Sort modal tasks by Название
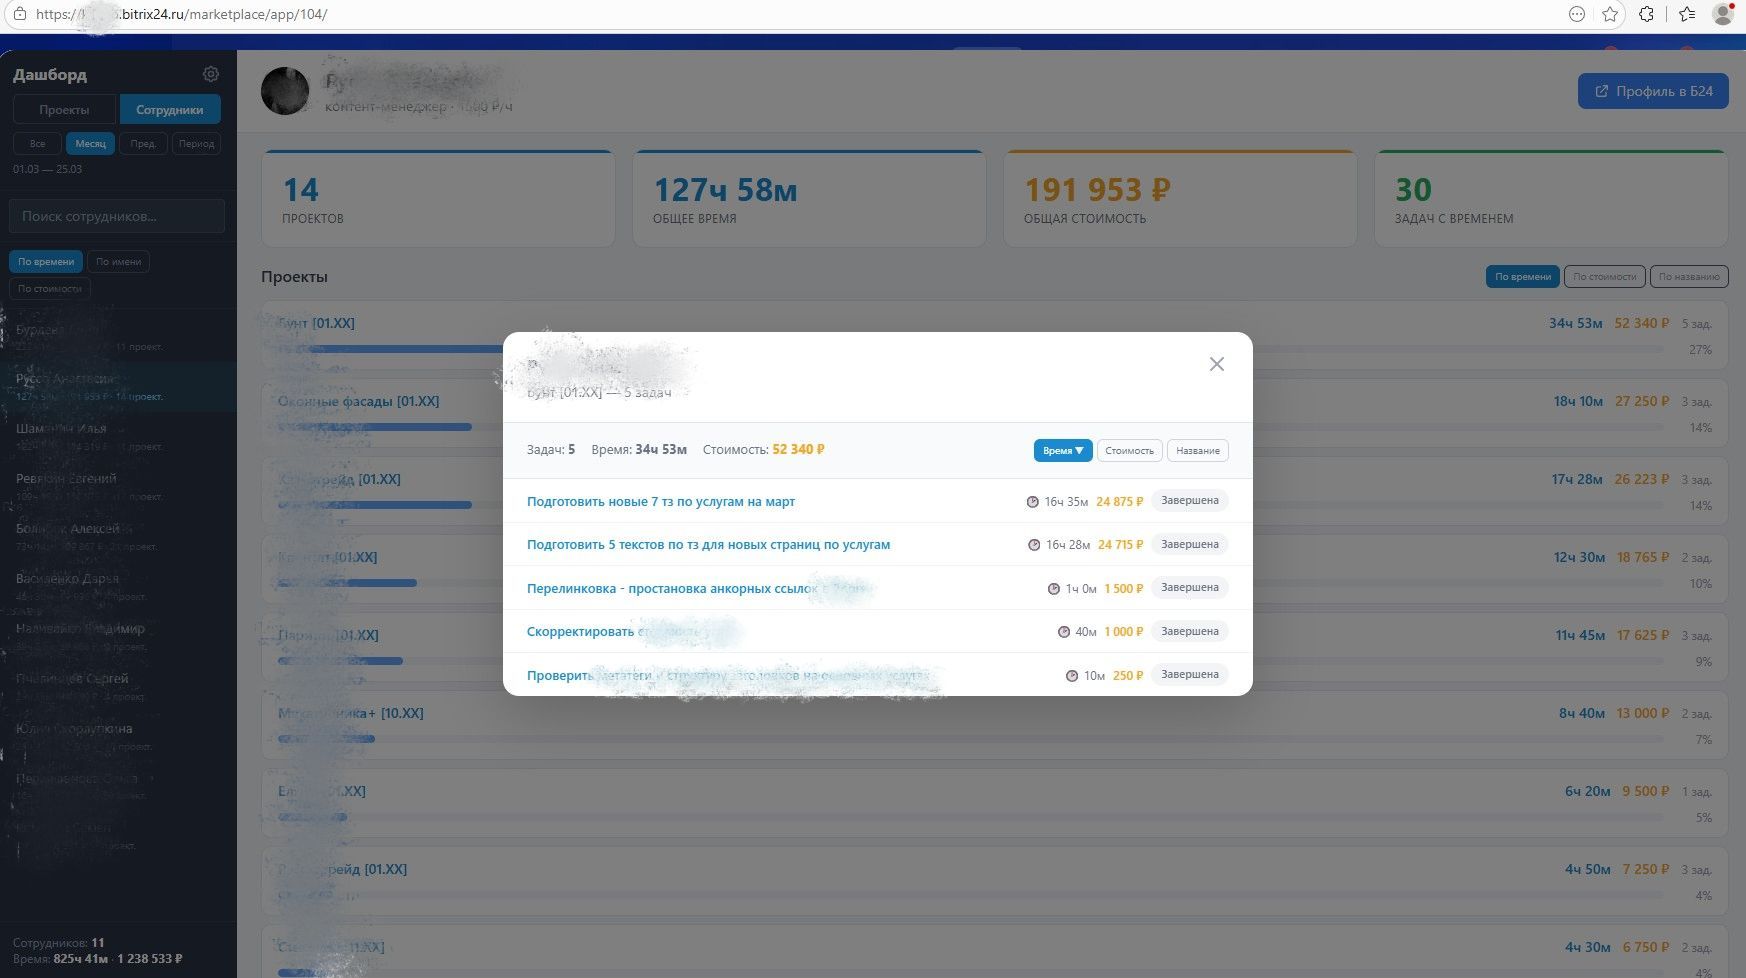 1197,451
